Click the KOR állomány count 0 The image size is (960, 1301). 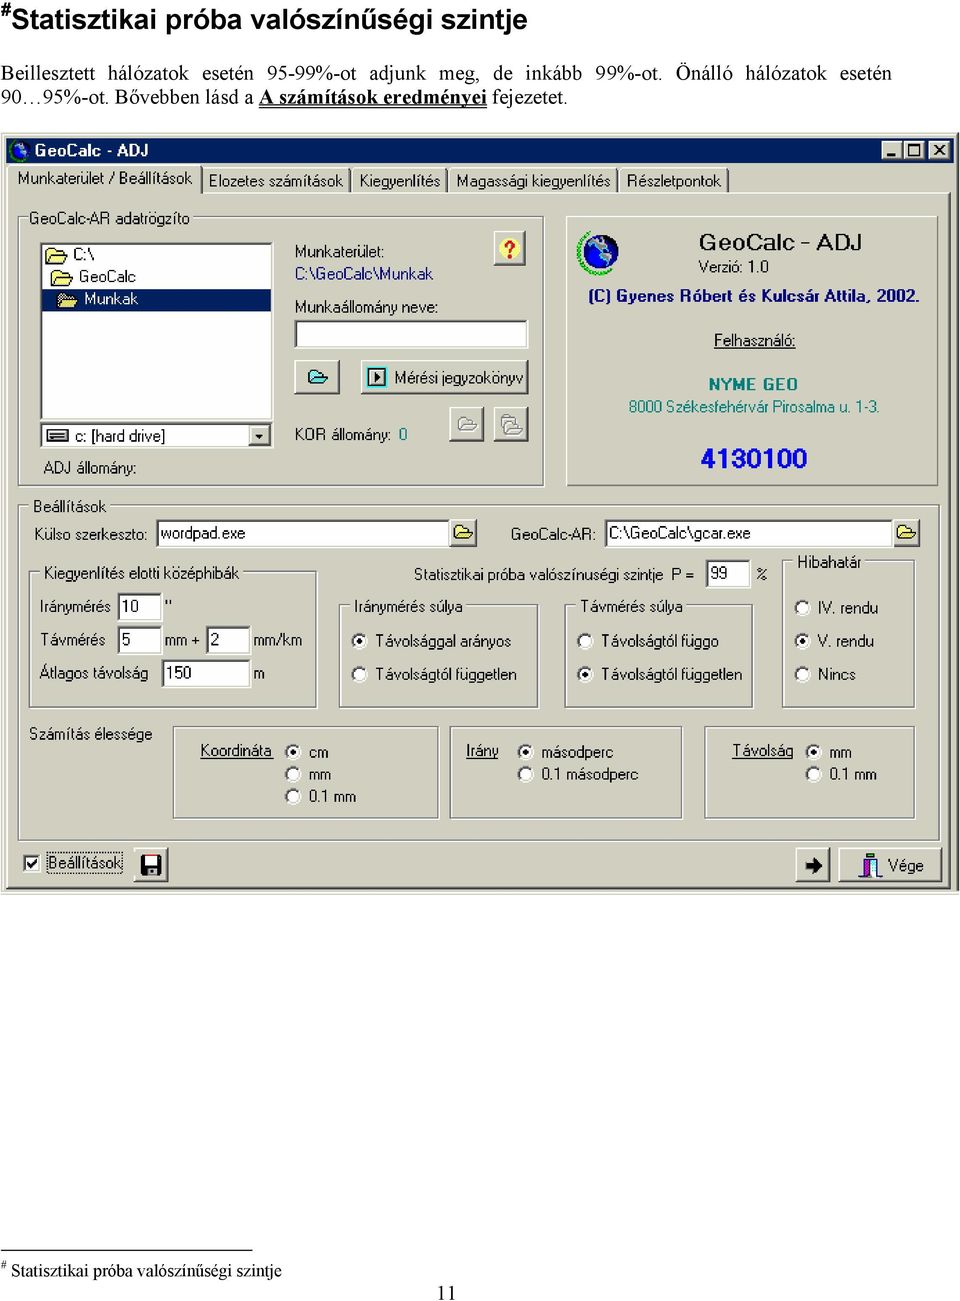tap(403, 435)
